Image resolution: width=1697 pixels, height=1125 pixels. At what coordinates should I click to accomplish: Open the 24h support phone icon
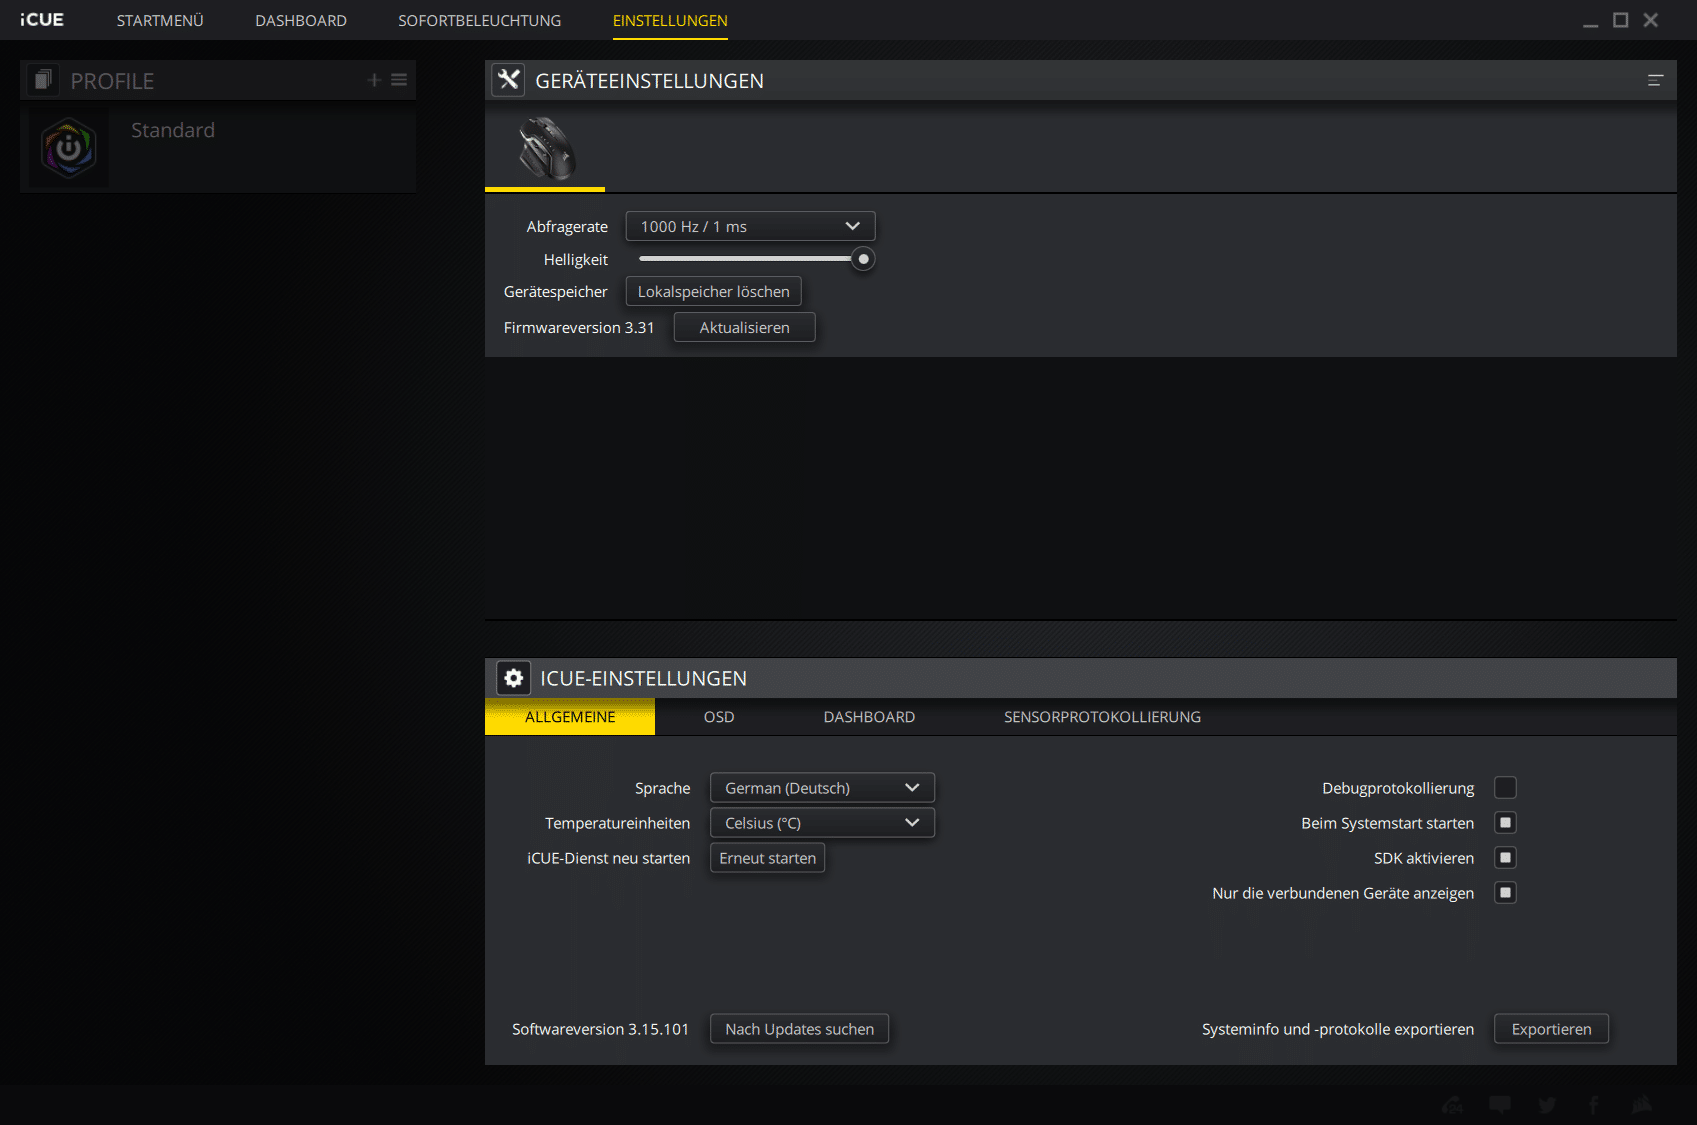pyautogui.click(x=1452, y=1104)
